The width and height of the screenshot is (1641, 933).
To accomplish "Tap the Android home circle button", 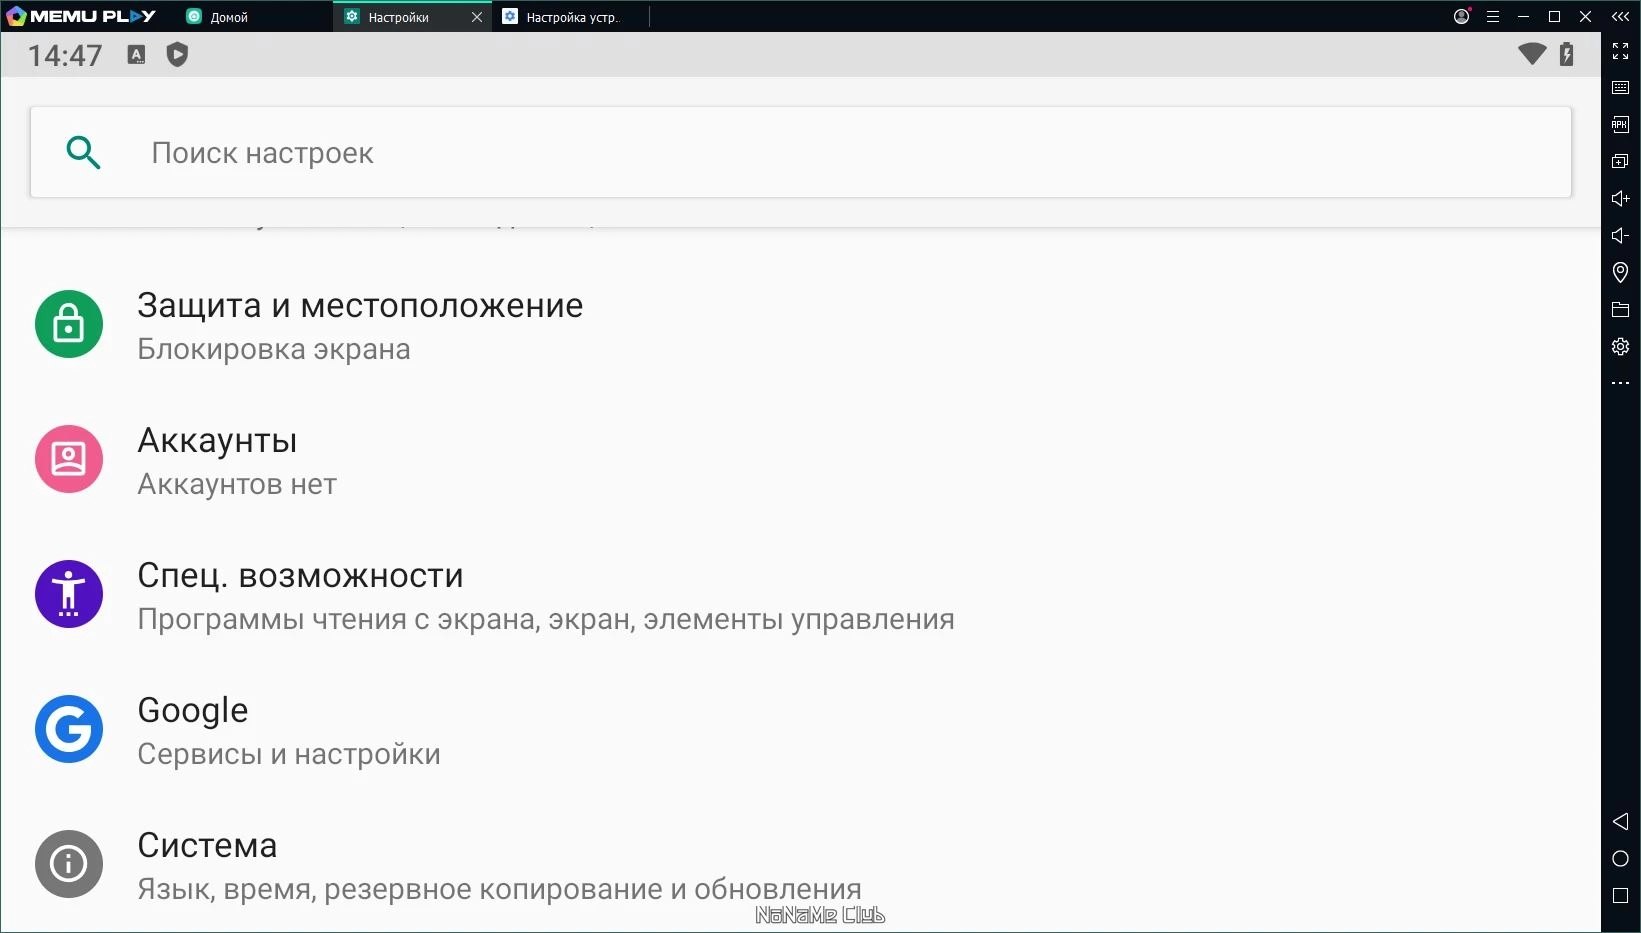I will [x=1621, y=859].
